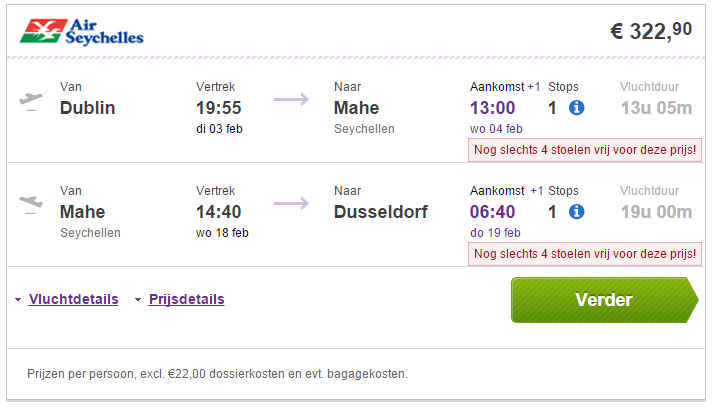
Task: Expand the Vluchtdetails arrow toggle
Action: 18,300
